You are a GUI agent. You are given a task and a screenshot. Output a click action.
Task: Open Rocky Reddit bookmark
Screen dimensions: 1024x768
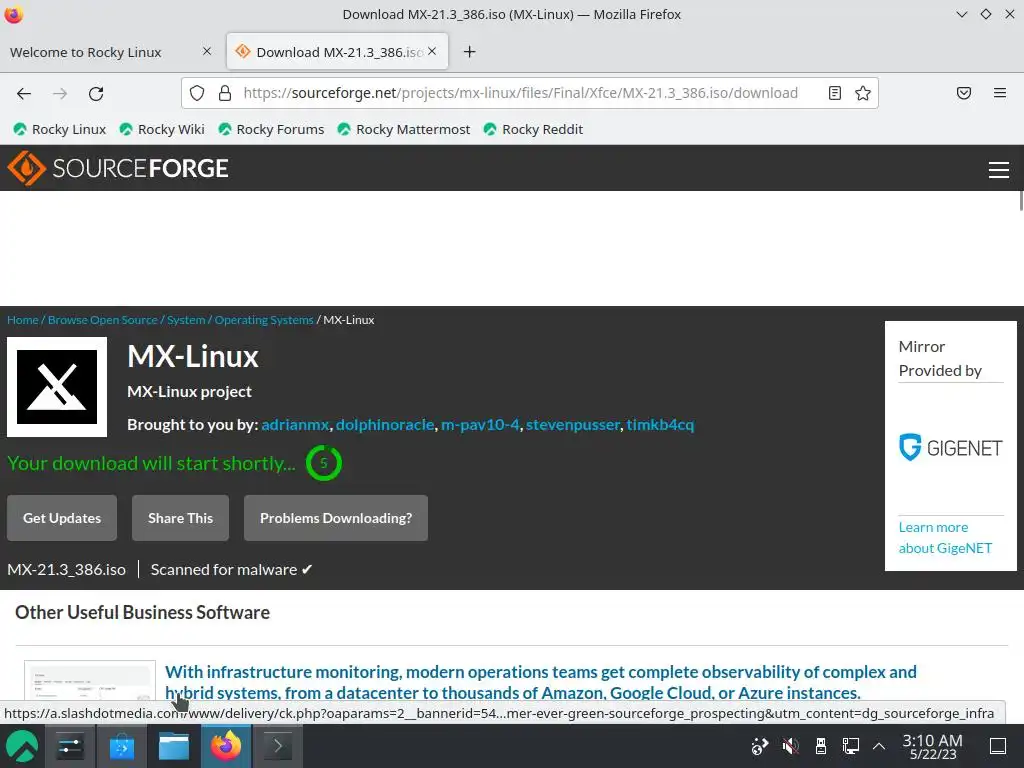(x=533, y=129)
